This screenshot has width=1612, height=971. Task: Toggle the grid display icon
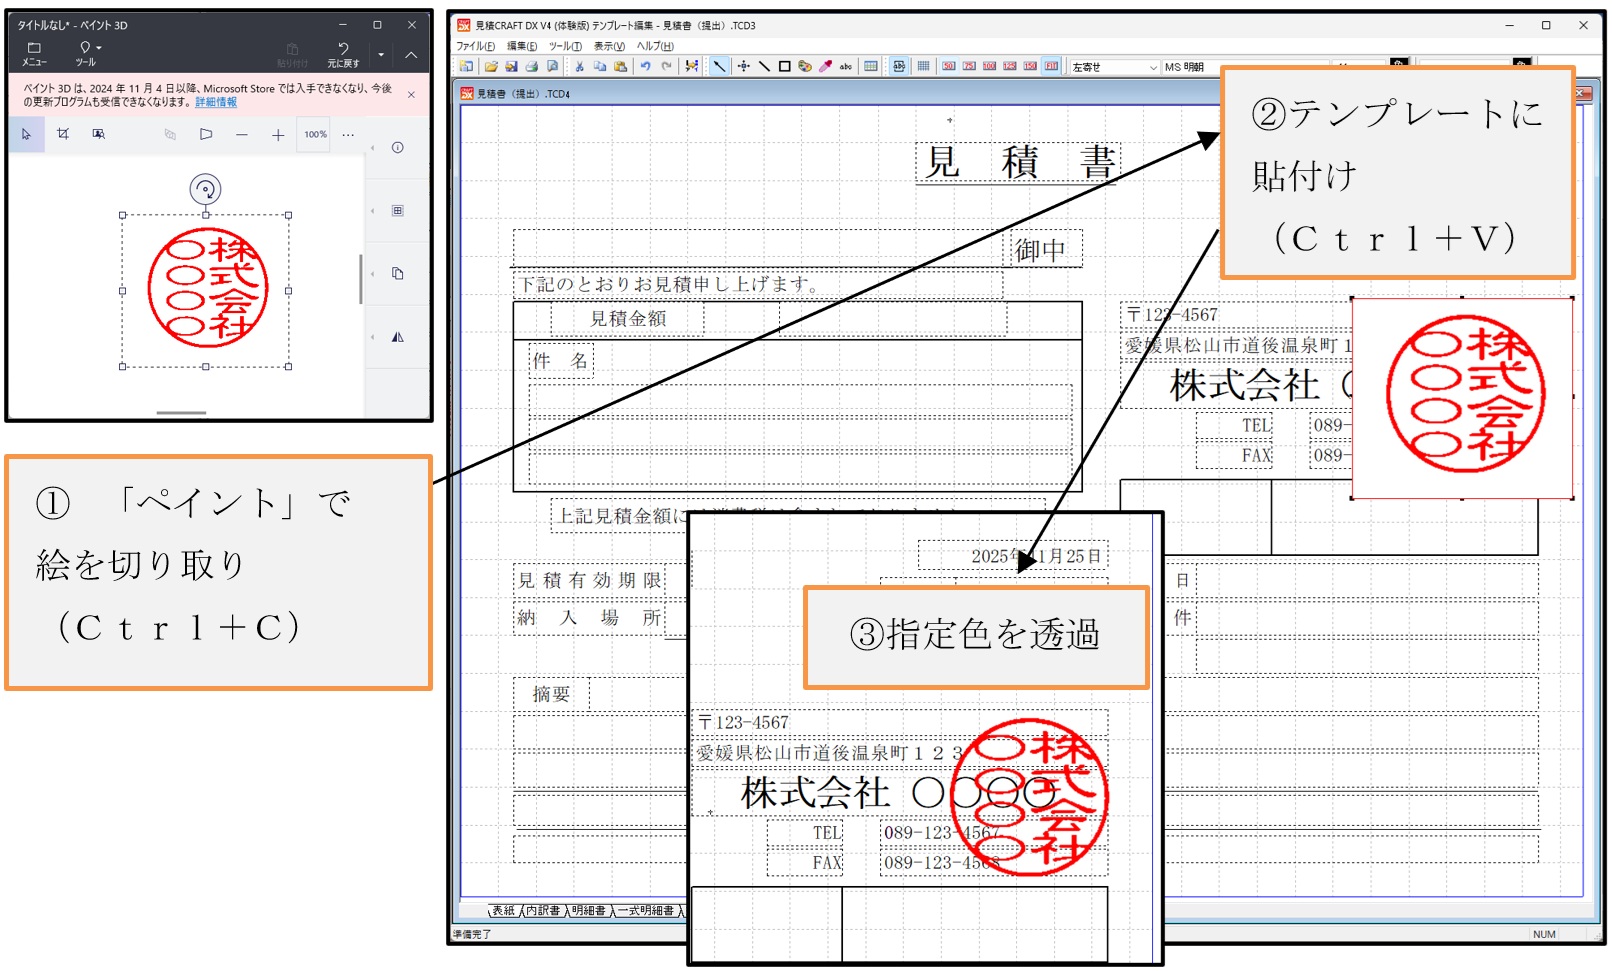point(923,67)
